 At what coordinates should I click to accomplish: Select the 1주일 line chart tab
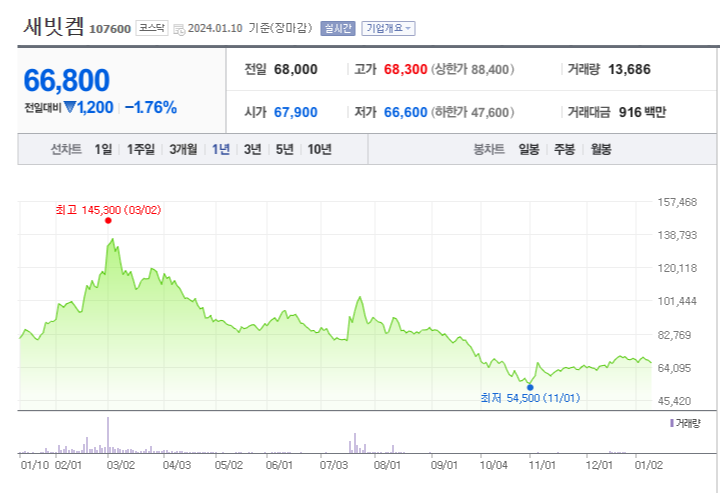[x=141, y=149]
